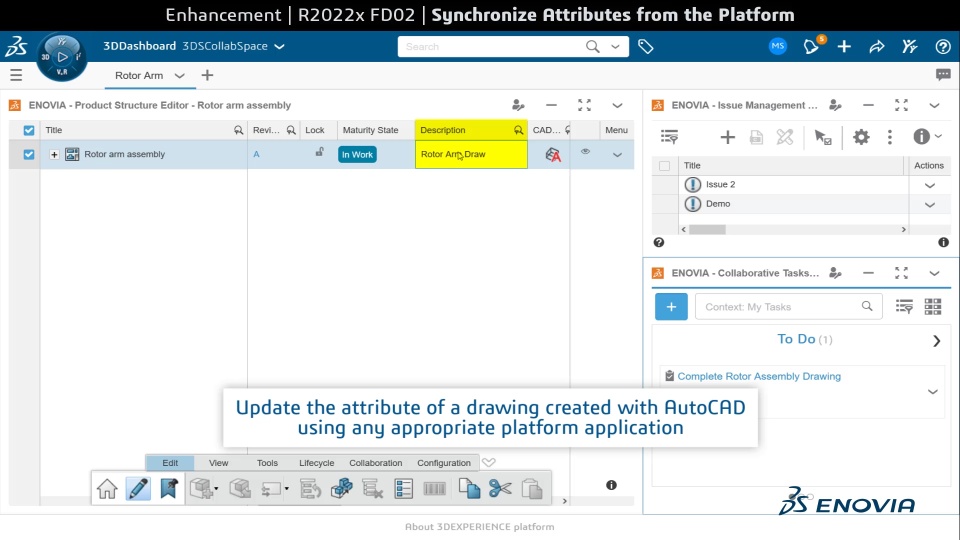This screenshot has height=540, width=960.
Task: Expand the Complete Rotor Assembly Drawing task chevron
Action: tap(932, 392)
